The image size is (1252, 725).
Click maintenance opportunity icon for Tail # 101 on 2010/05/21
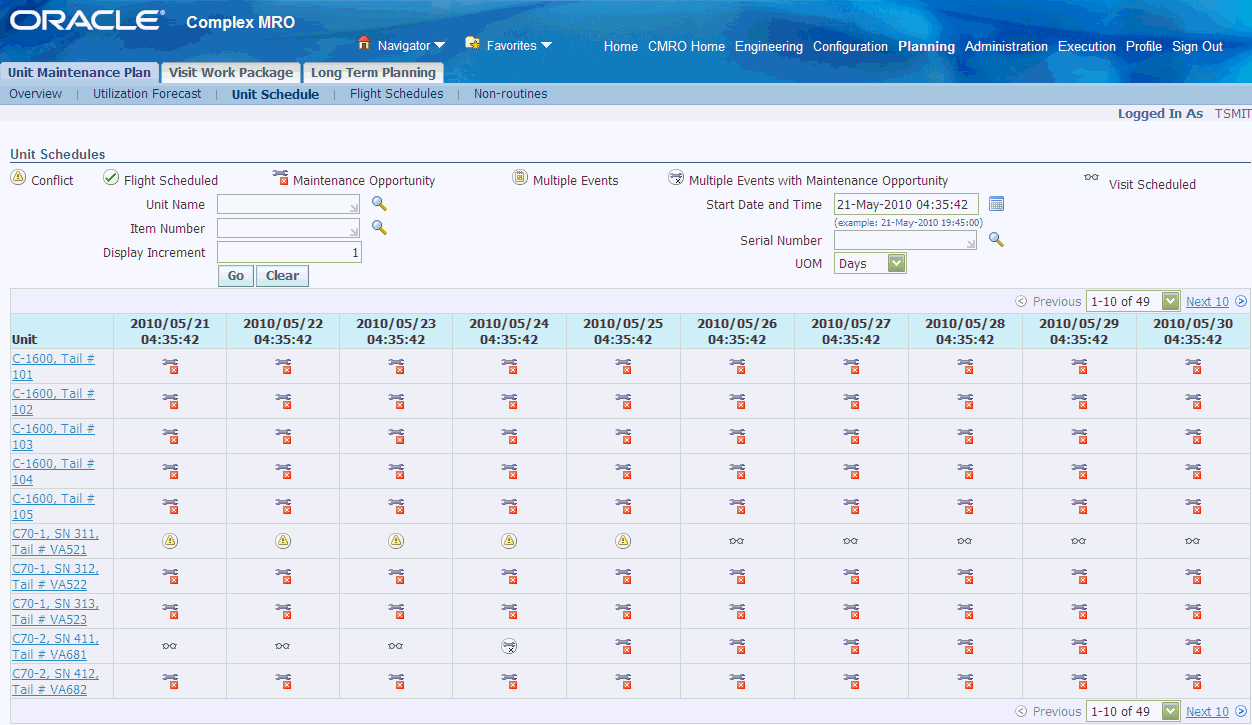[170, 367]
